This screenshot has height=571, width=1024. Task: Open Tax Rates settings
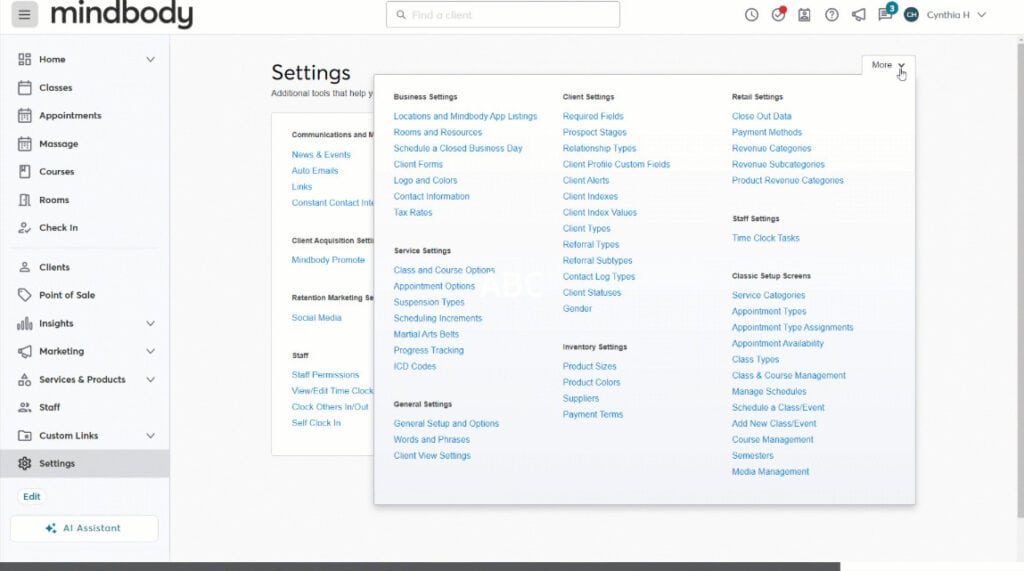[x=413, y=212]
